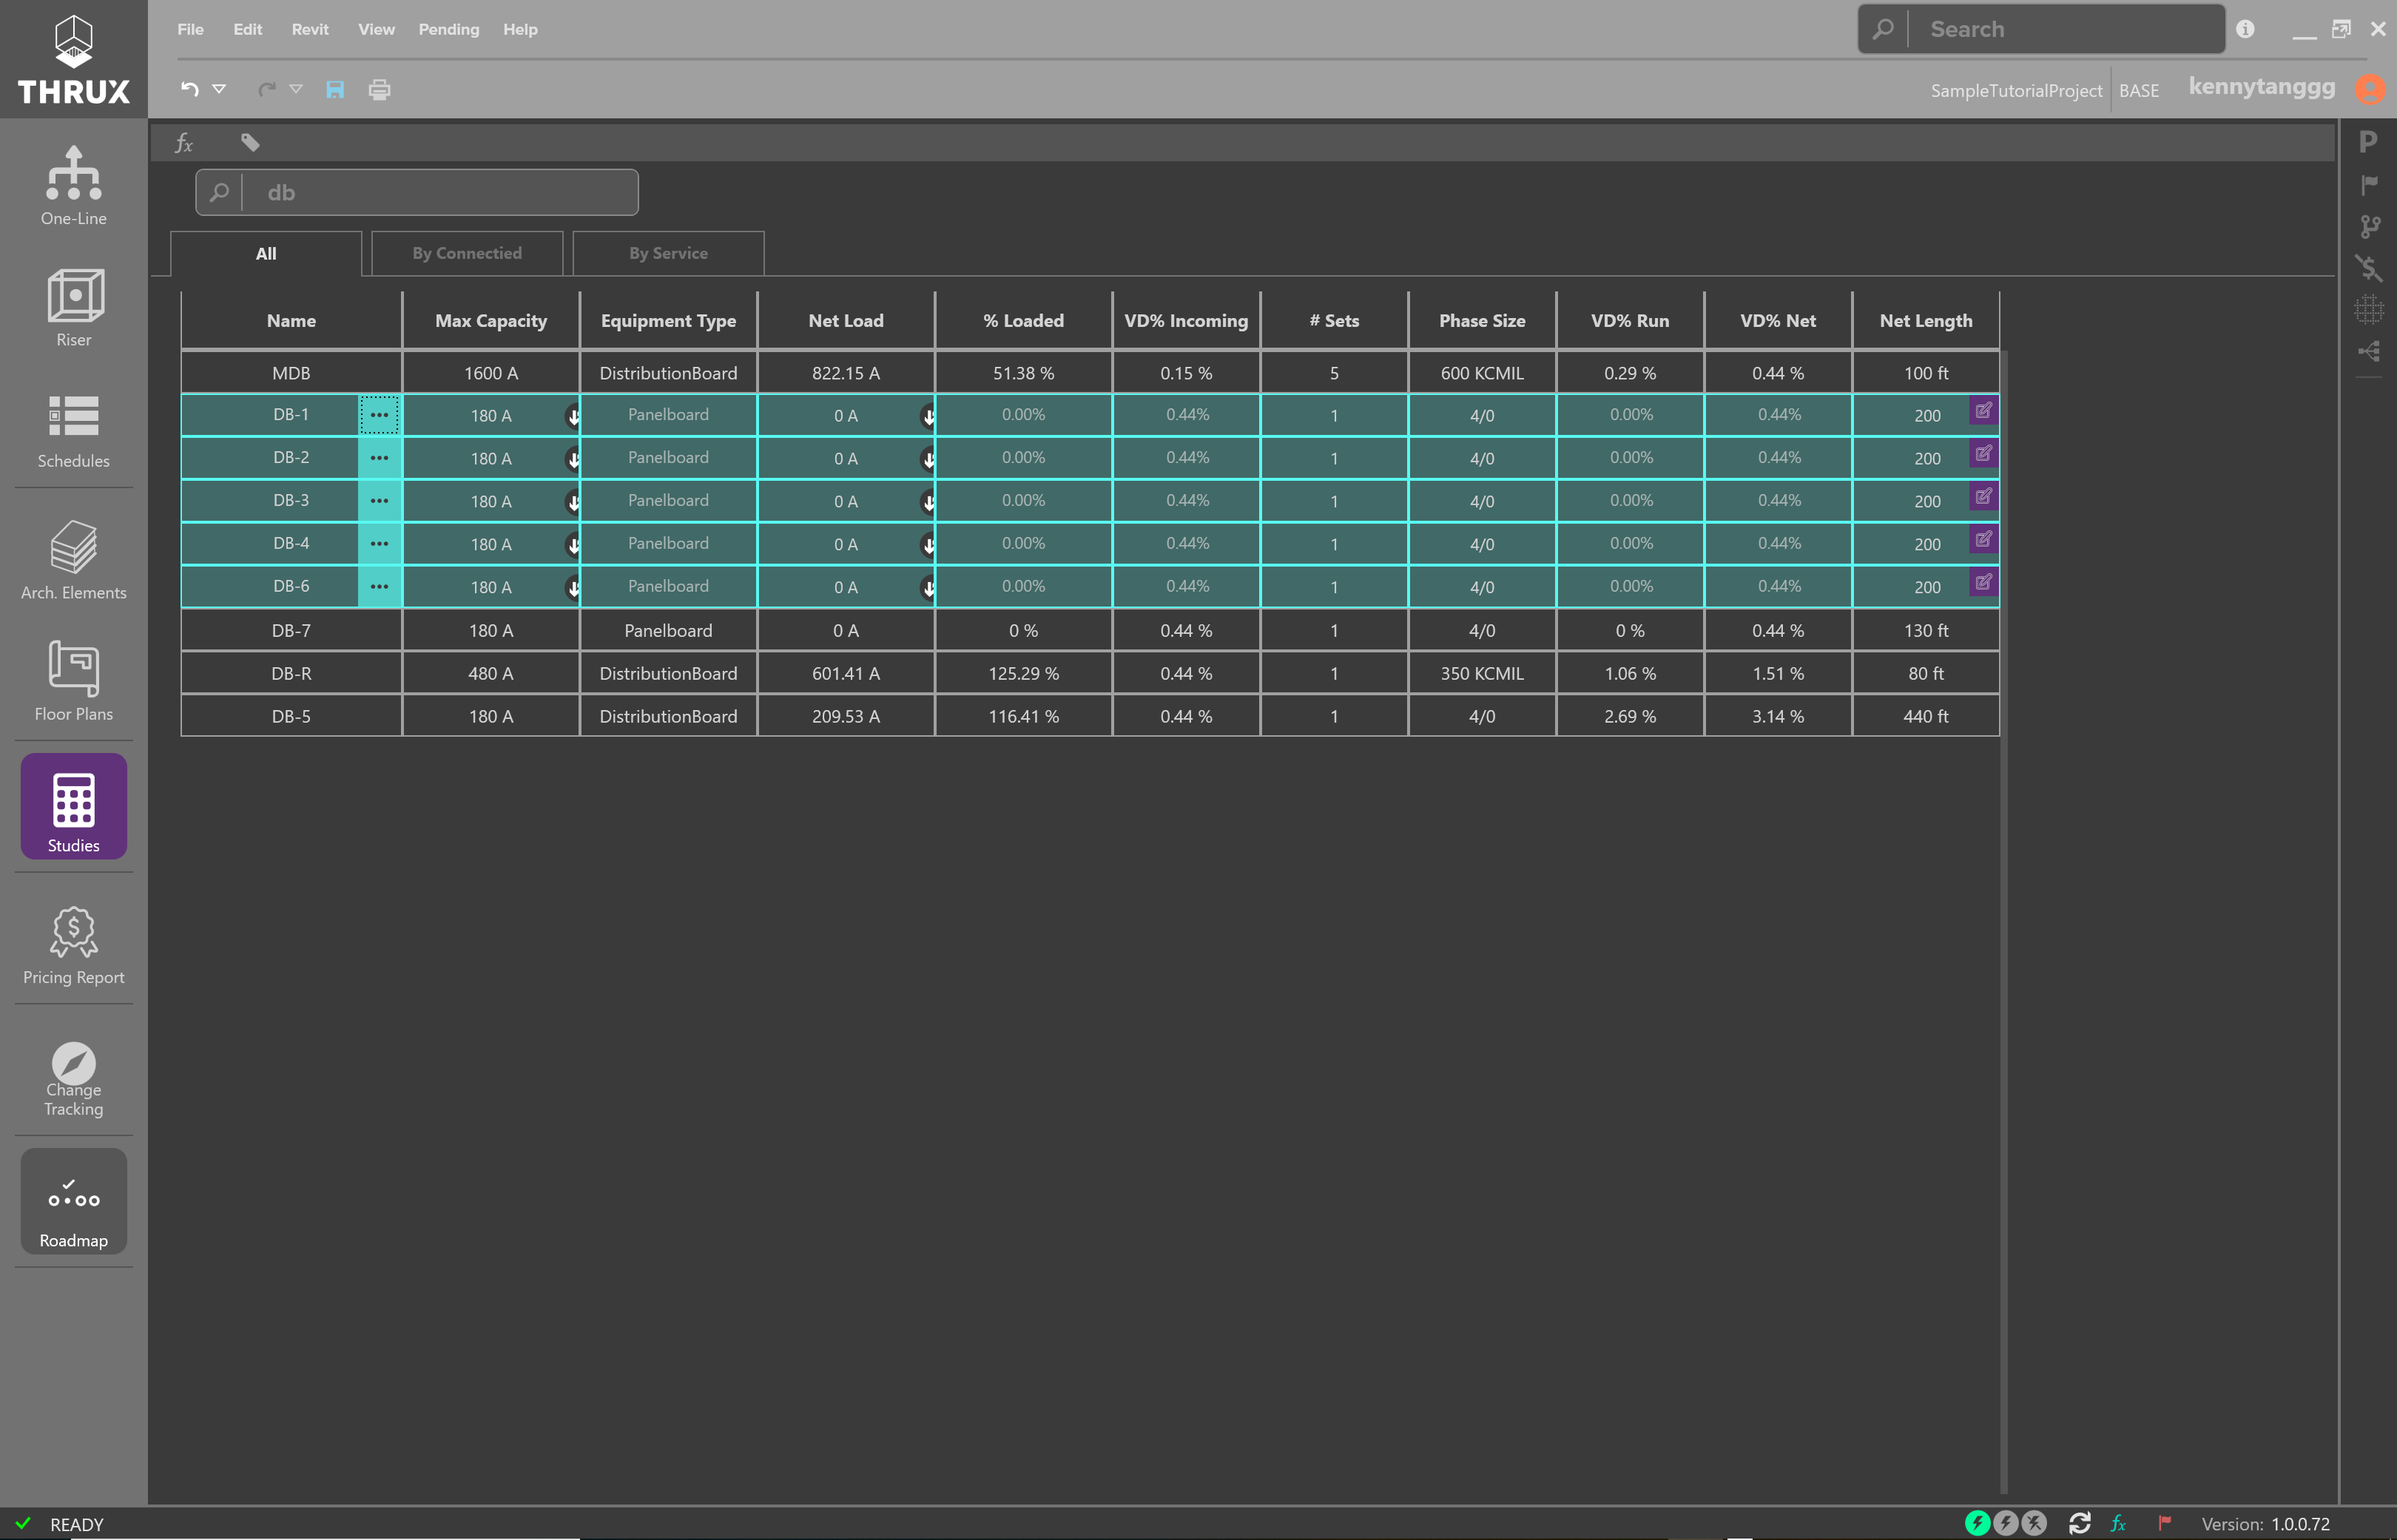Screen dimensions: 2397x1540
Task: Enable the green lightning mode in status bar
Action: tap(1977, 1523)
